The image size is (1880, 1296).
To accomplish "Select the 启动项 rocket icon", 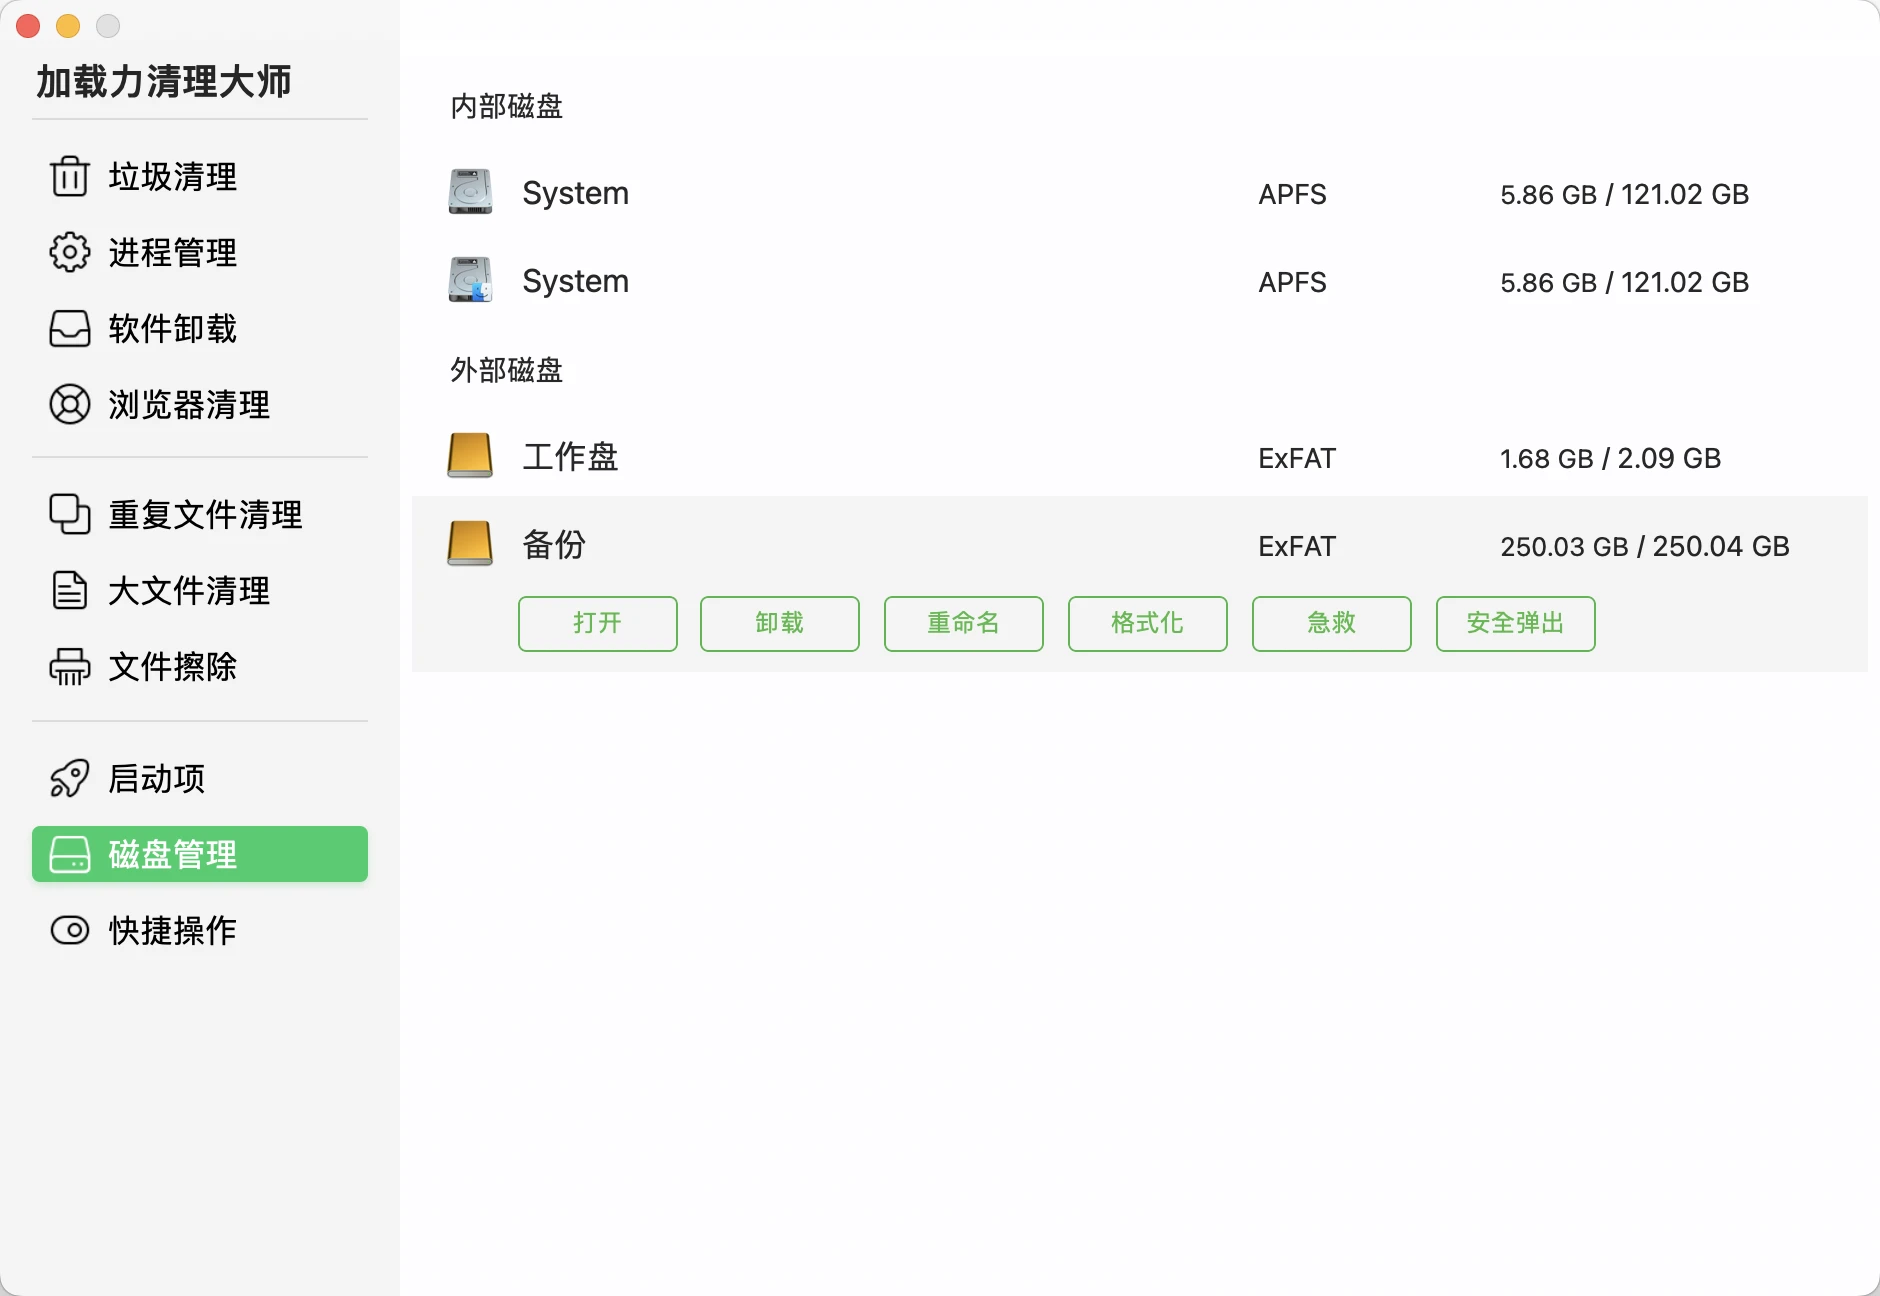I will tap(68, 778).
